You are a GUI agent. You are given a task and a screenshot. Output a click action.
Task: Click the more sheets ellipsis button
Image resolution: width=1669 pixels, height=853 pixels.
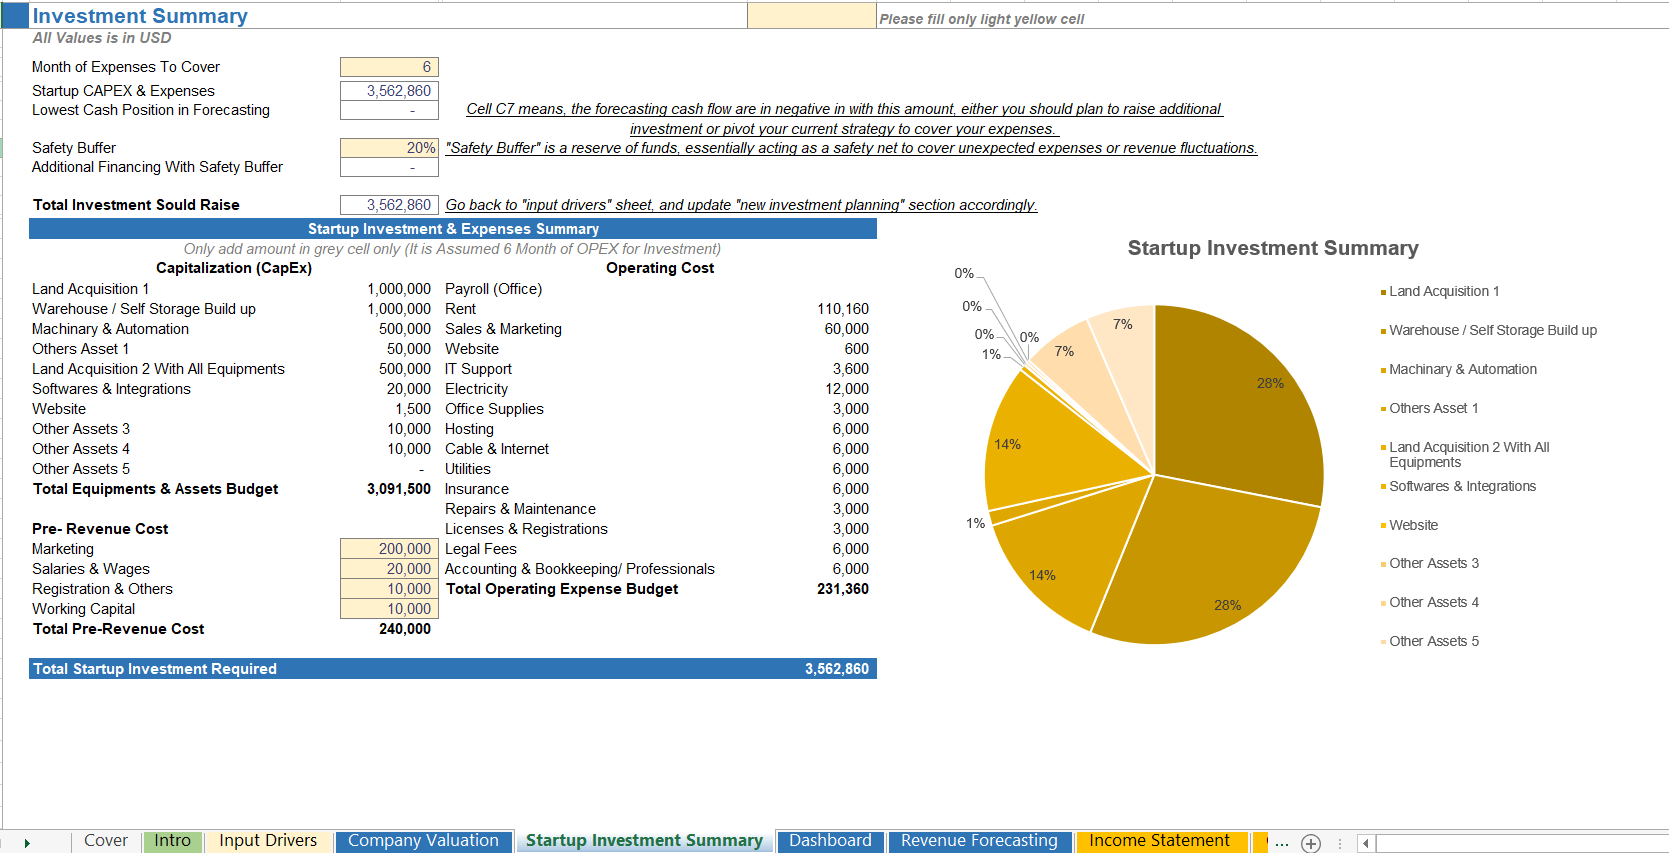[1281, 843]
